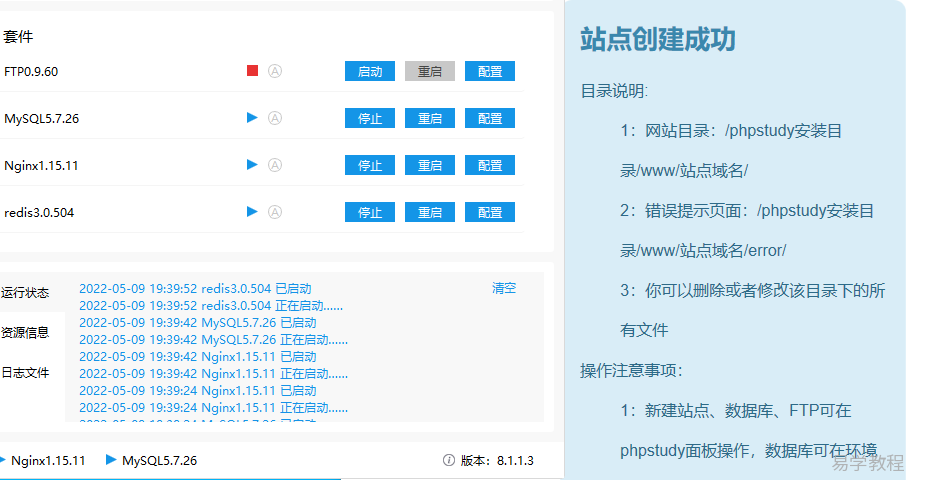Image resolution: width=951 pixels, height=480 pixels.
Task: Restart the MySQL5.7.26 service
Action: 430,118
